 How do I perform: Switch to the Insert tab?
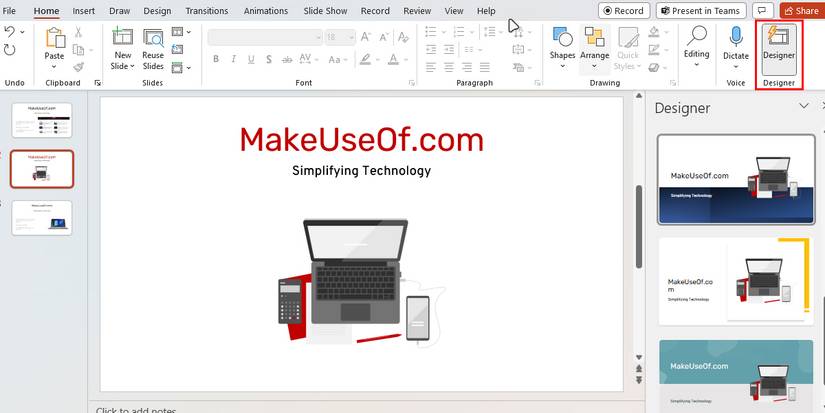[x=84, y=11]
